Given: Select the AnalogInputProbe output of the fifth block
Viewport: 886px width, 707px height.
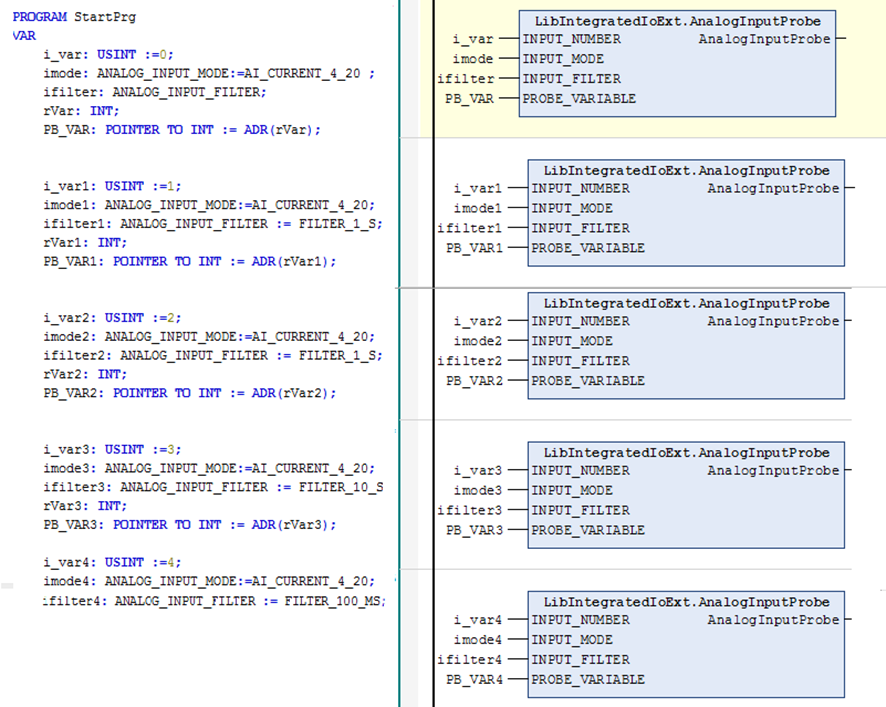Looking at the screenshot, I should (773, 620).
